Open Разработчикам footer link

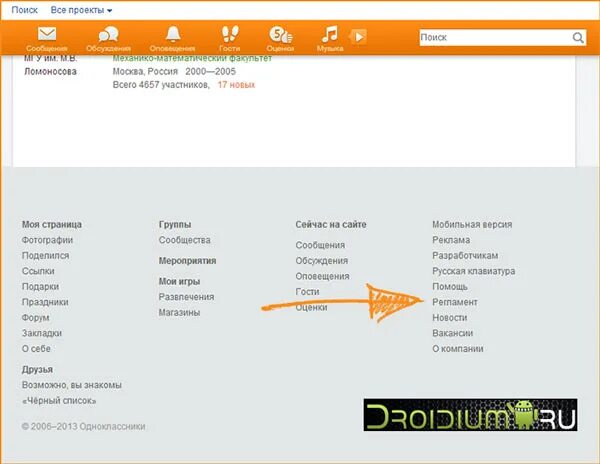(465, 256)
